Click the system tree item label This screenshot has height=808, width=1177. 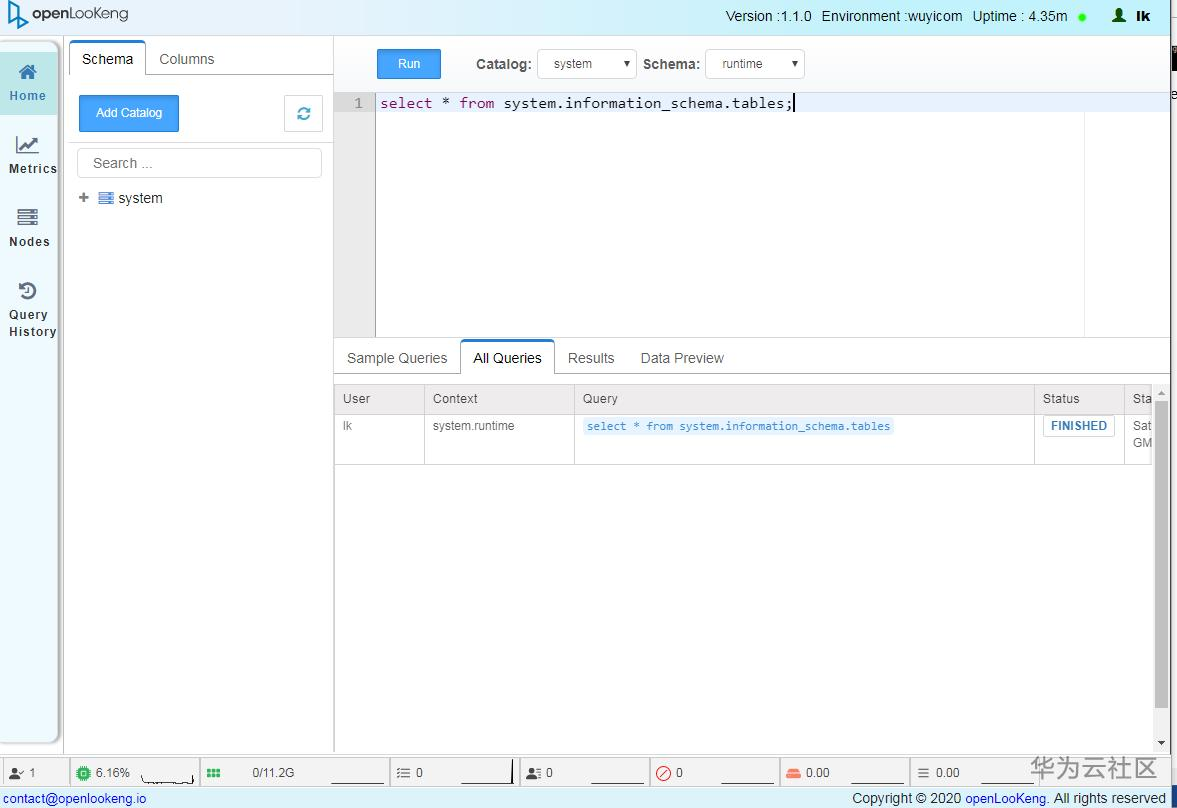click(140, 198)
